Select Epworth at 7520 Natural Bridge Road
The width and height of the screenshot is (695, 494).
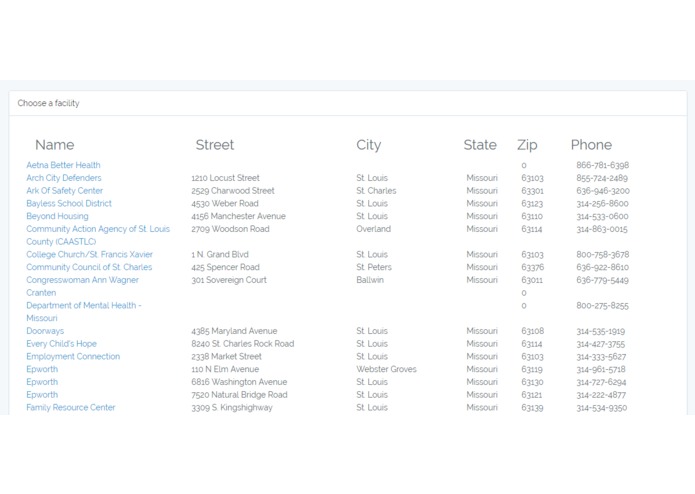coord(42,395)
